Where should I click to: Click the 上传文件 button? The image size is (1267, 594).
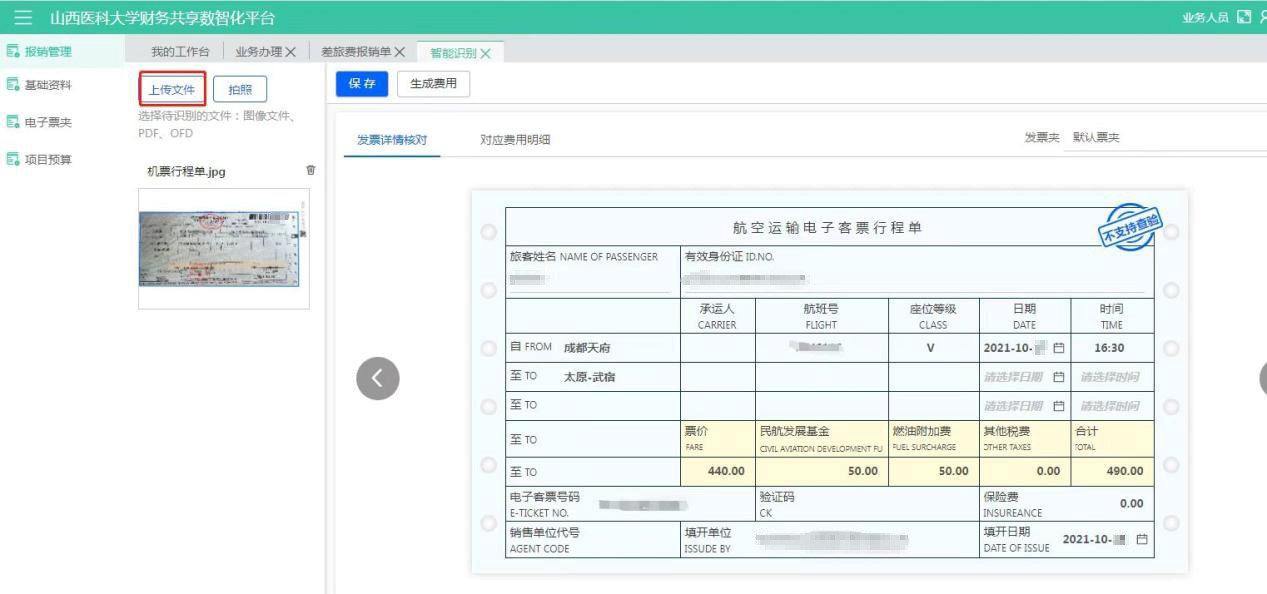[172, 90]
